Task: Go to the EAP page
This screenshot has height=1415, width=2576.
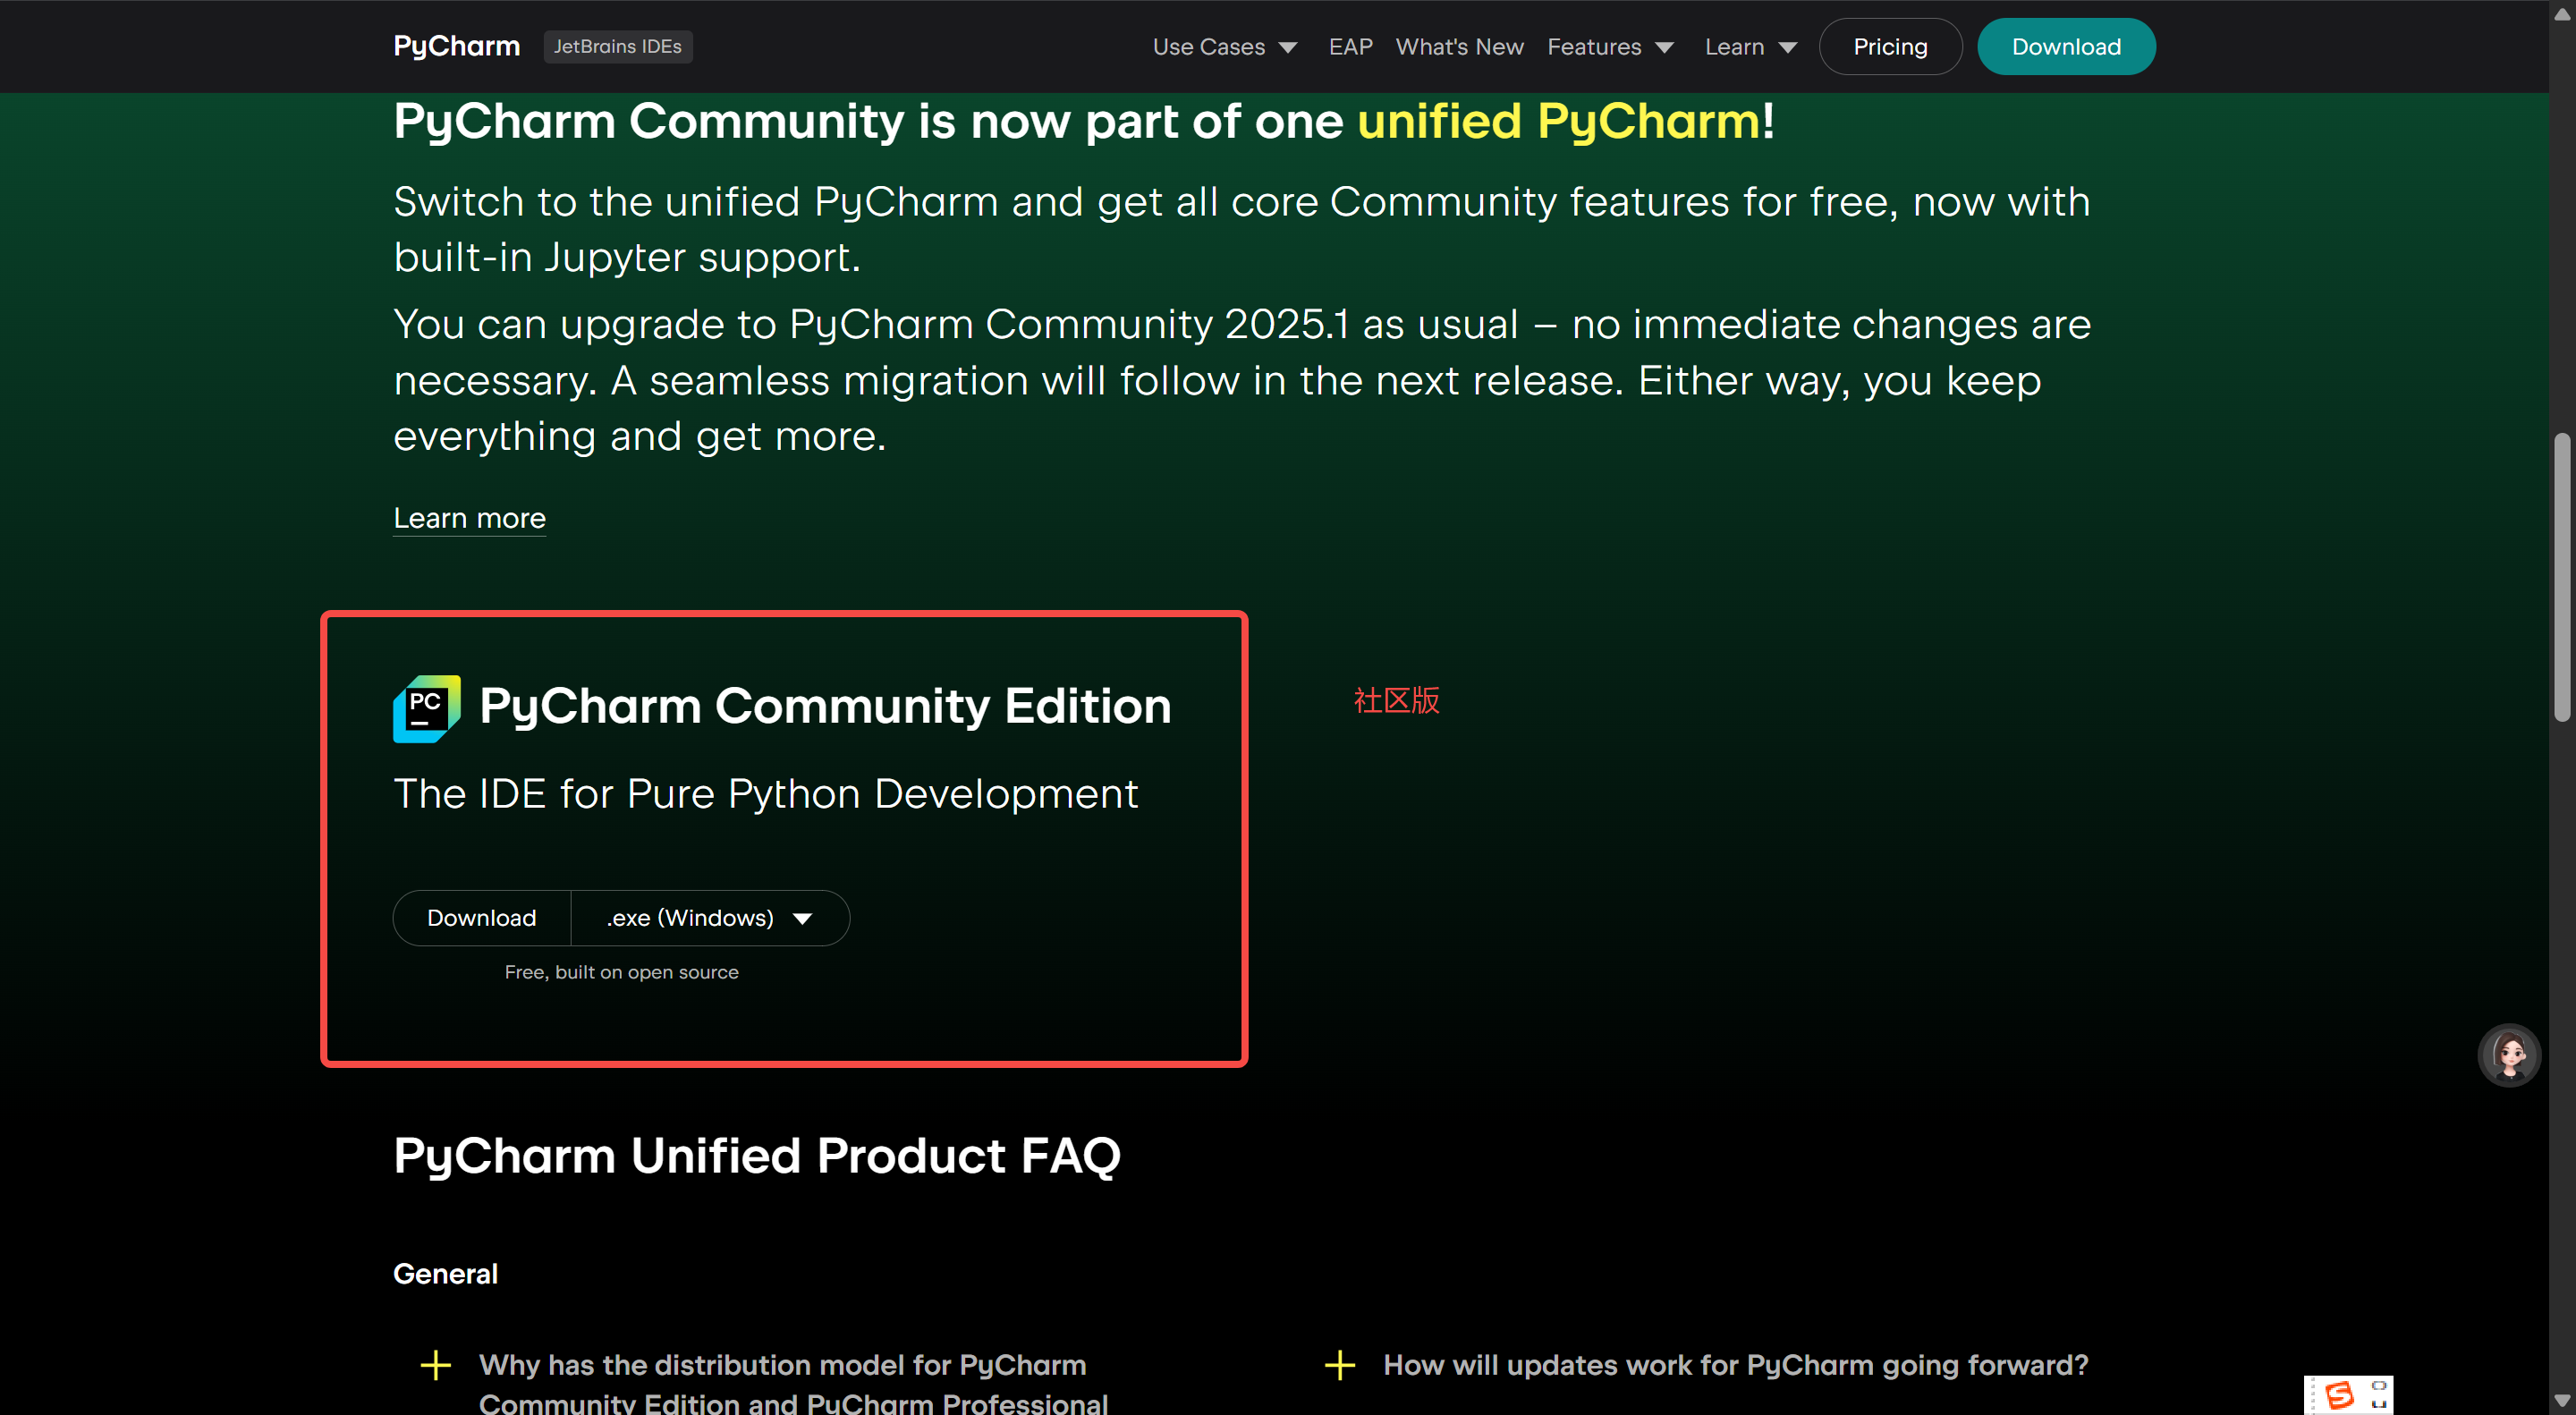Action: tap(1350, 47)
